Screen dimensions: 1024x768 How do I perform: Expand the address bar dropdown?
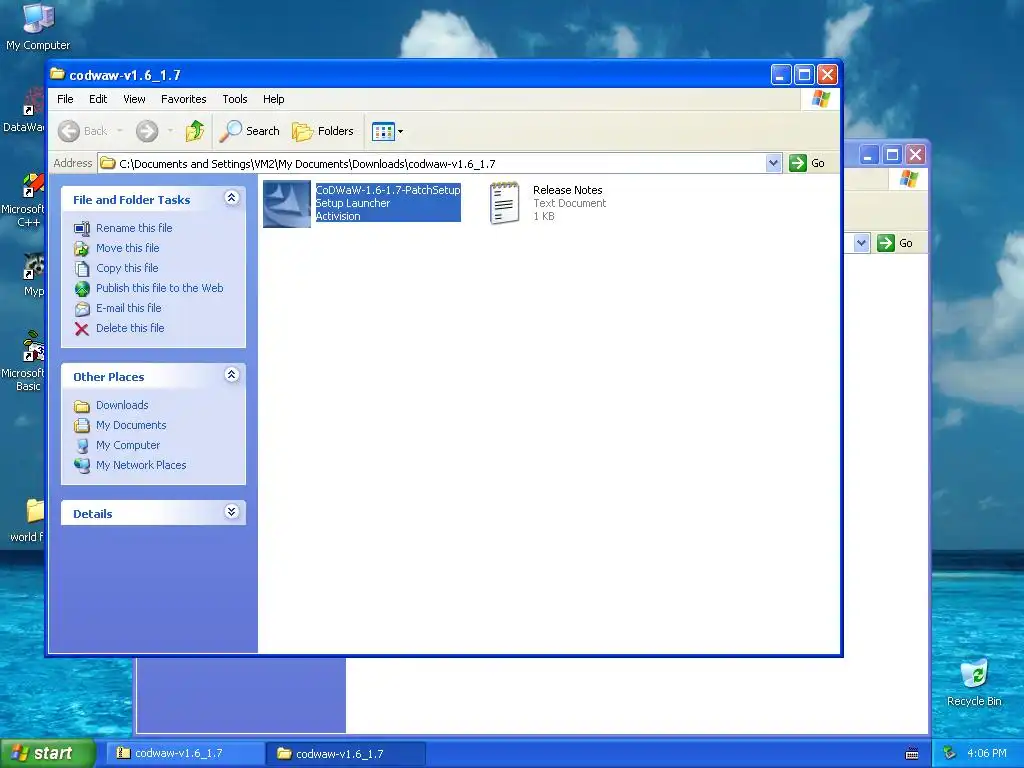click(773, 163)
